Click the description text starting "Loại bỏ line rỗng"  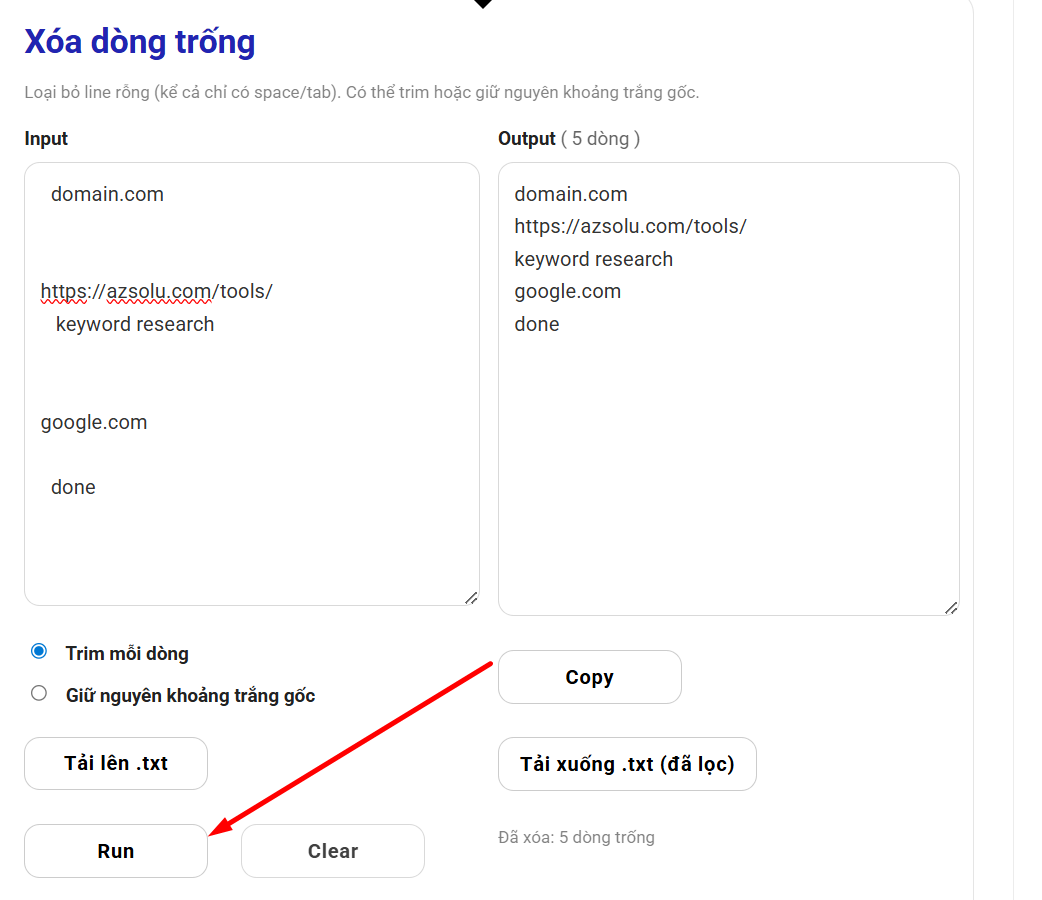coord(362,92)
